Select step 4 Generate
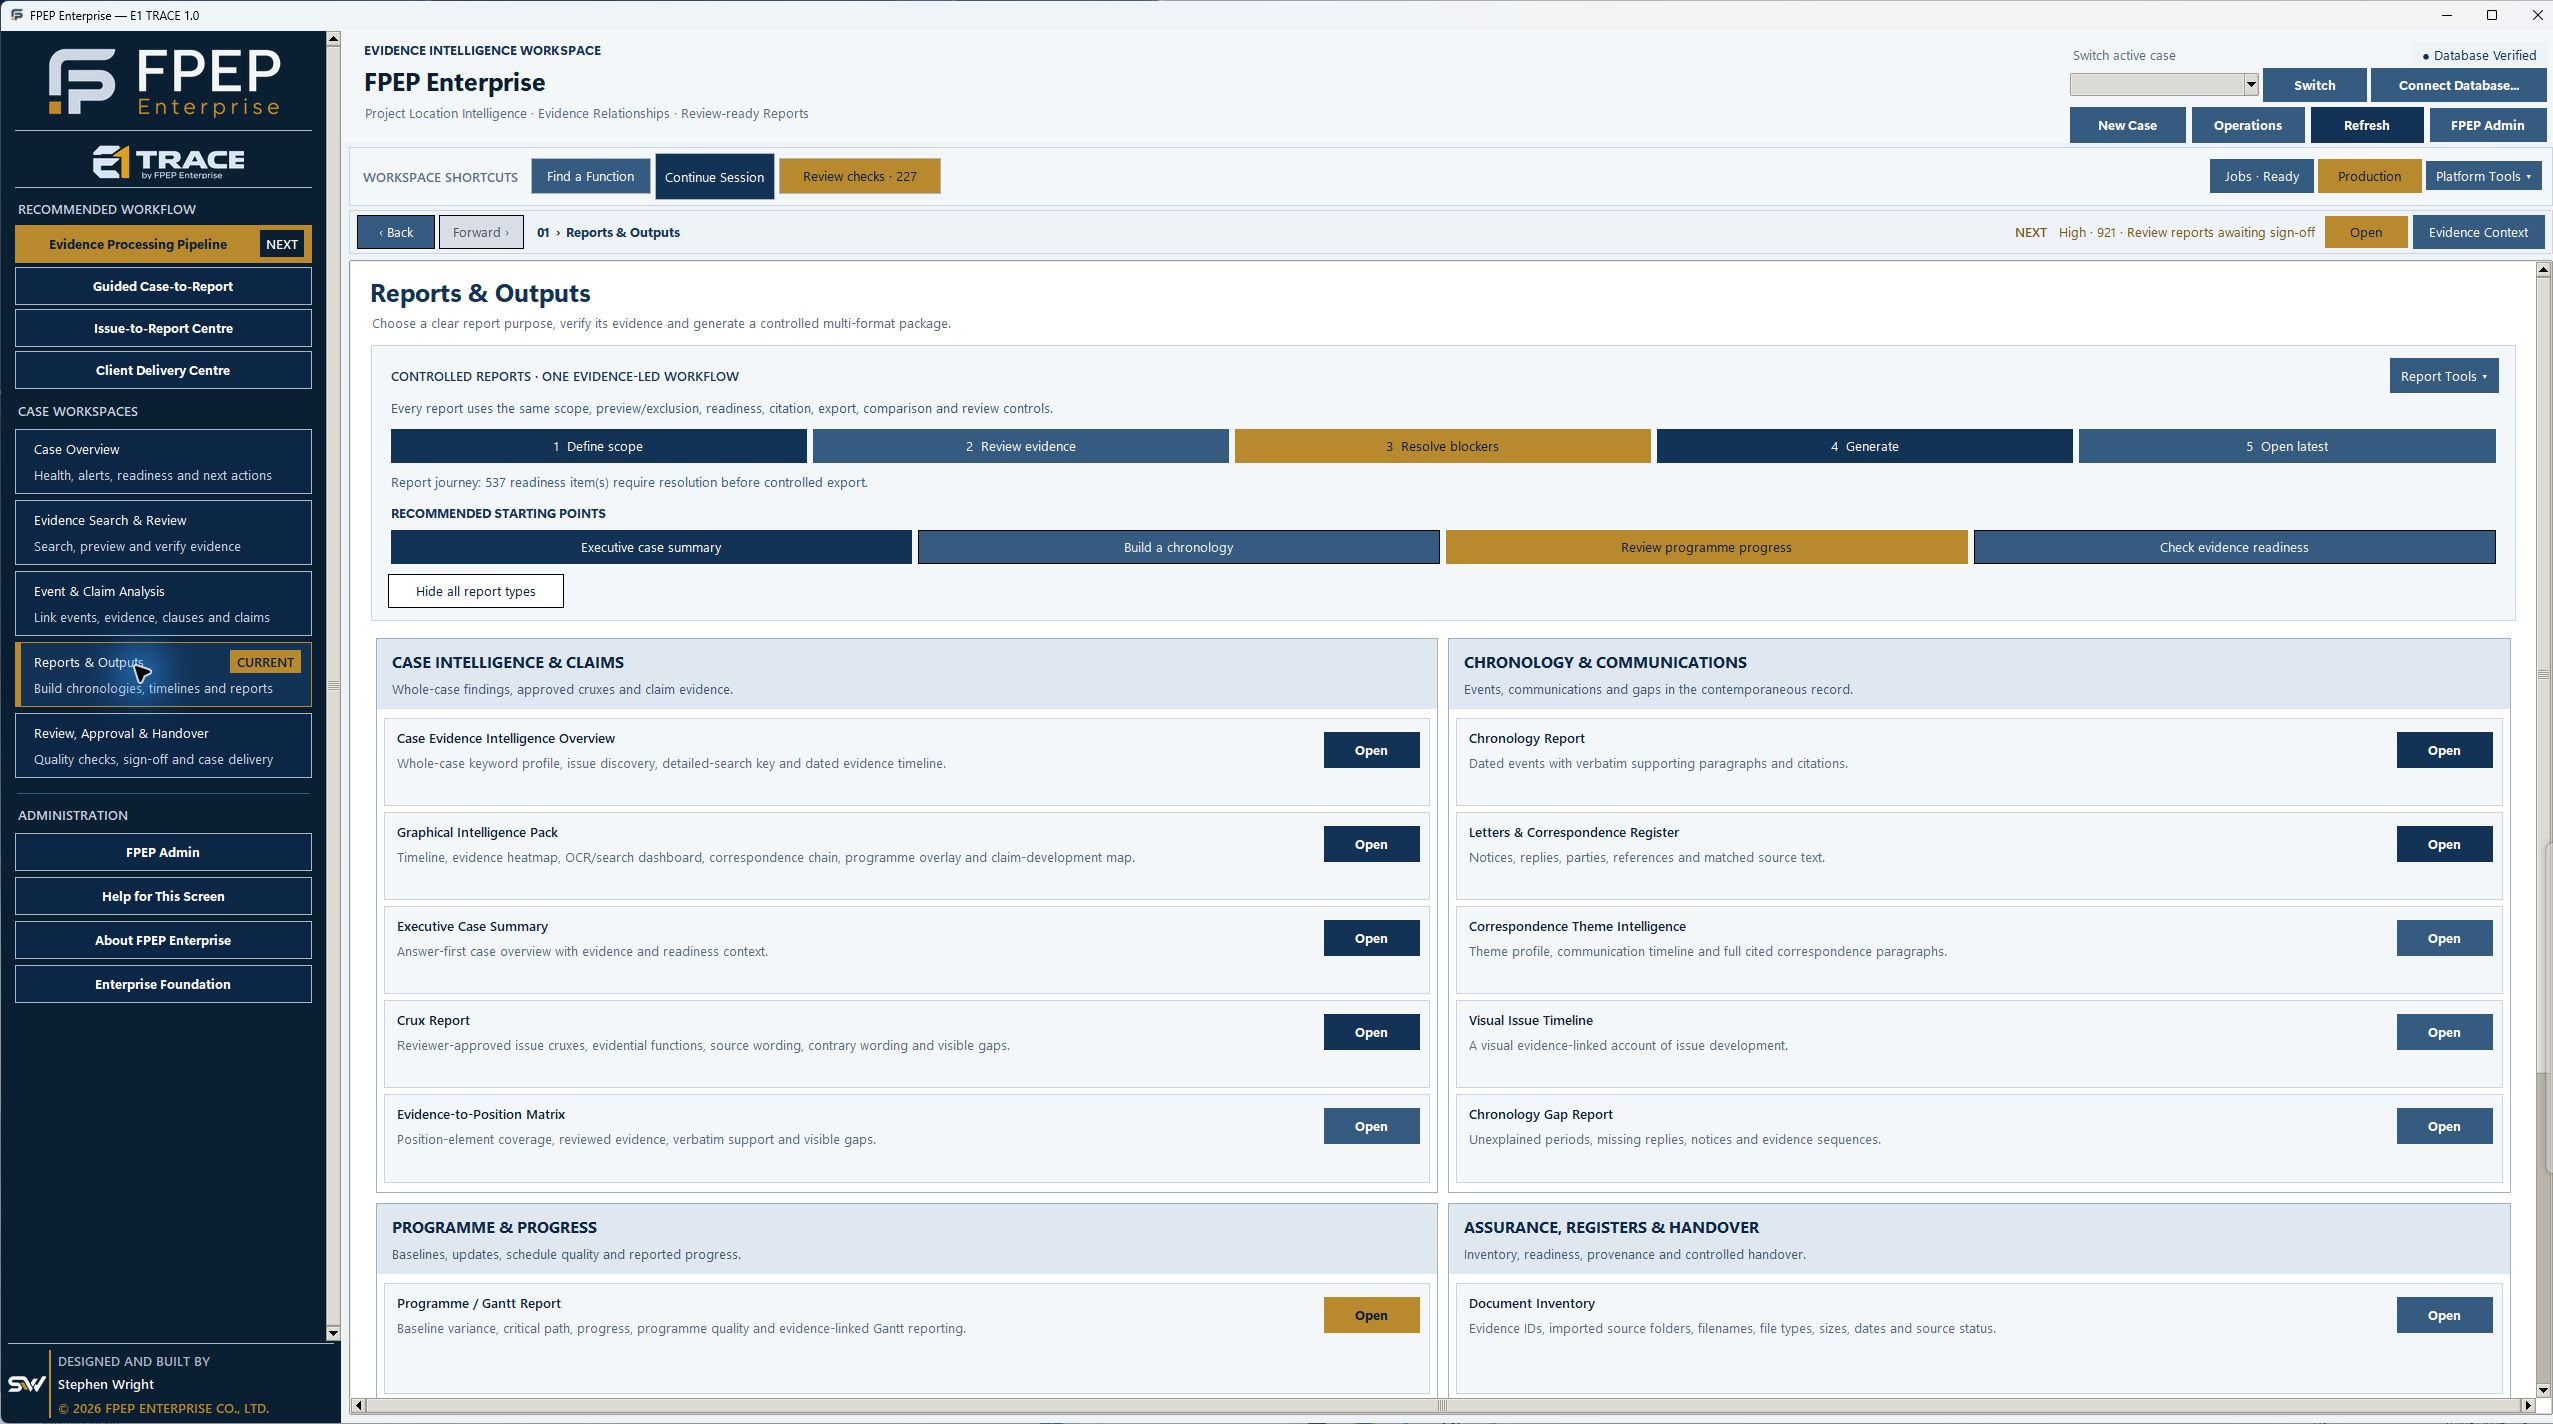2553x1424 pixels. point(1864,446)
